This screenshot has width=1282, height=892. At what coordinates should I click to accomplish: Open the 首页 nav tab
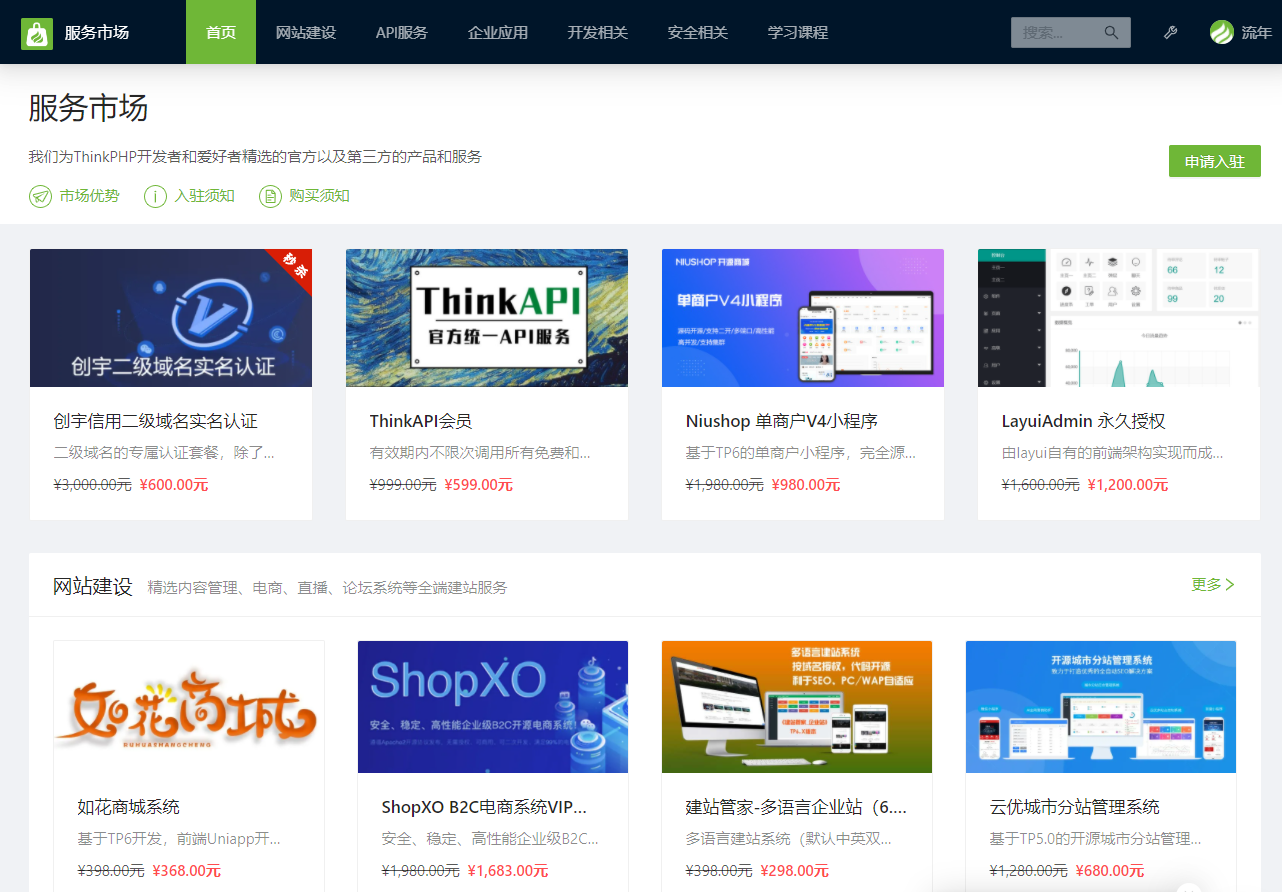221,32
